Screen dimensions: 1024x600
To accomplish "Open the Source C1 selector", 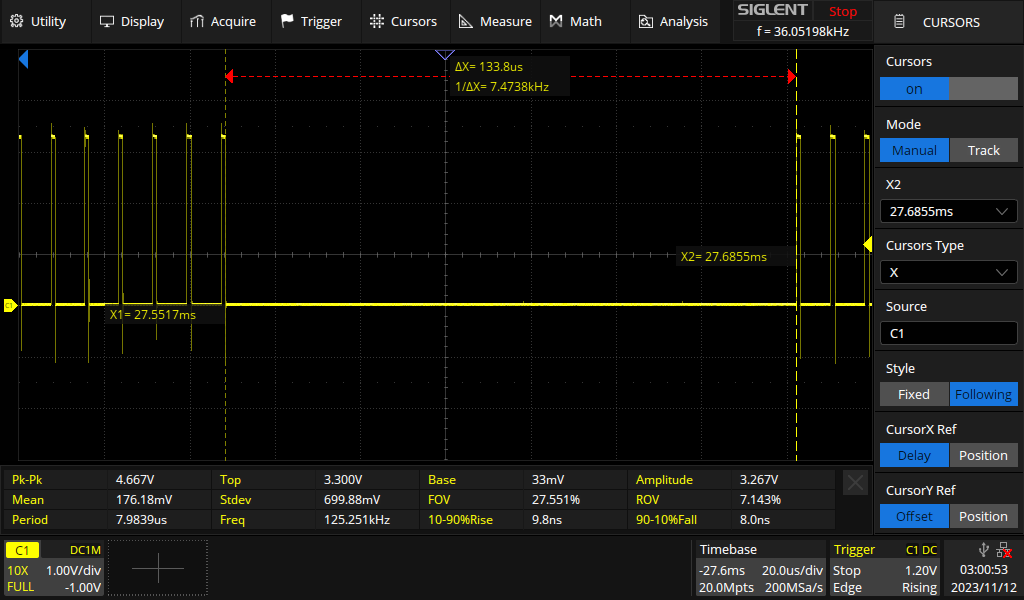I will [948, 334].
